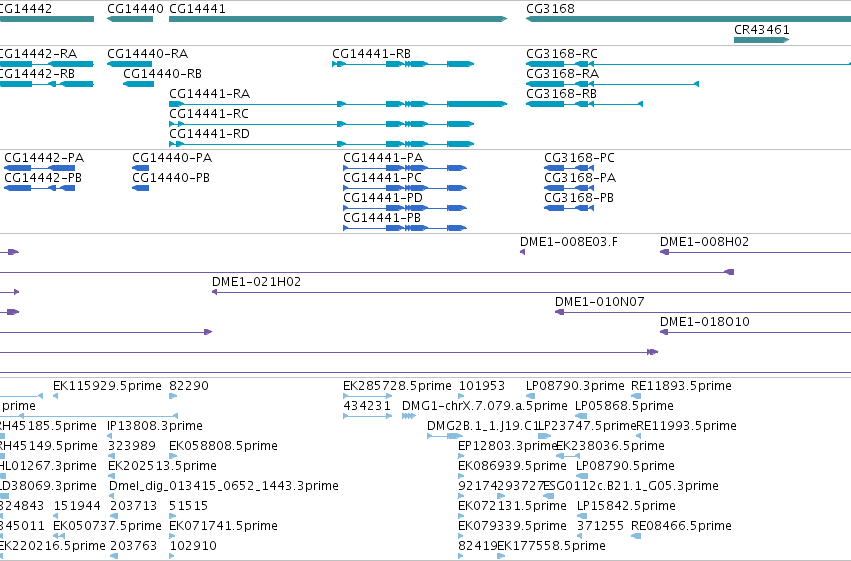Viewport: 851px width, 561px height.
Task: Click EST EK202513.5prime
Action: coord(162,466)
